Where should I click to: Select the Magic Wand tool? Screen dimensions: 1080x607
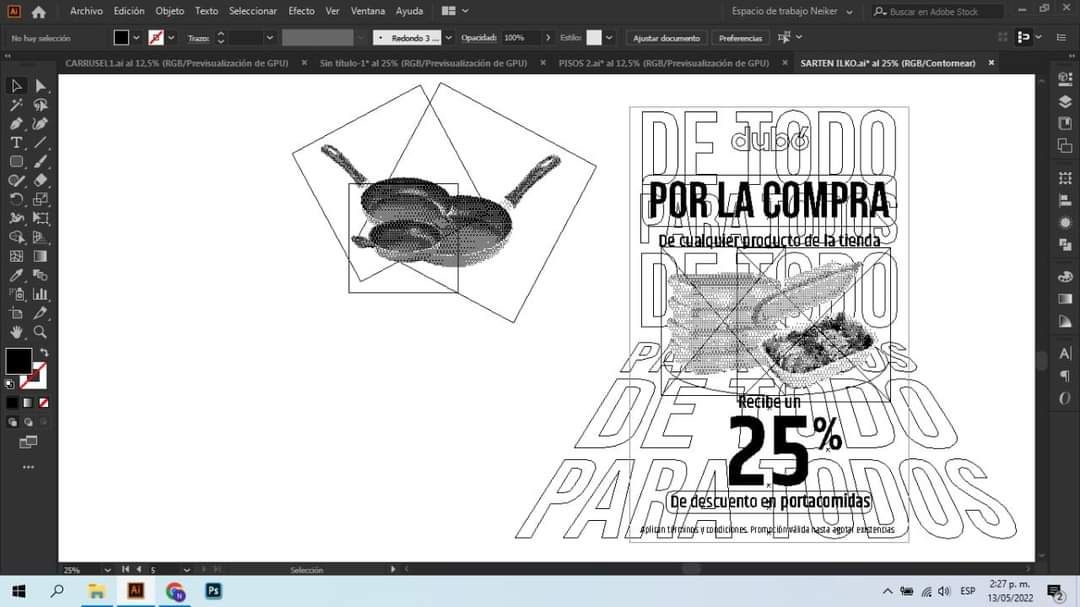tap(17, 105)
